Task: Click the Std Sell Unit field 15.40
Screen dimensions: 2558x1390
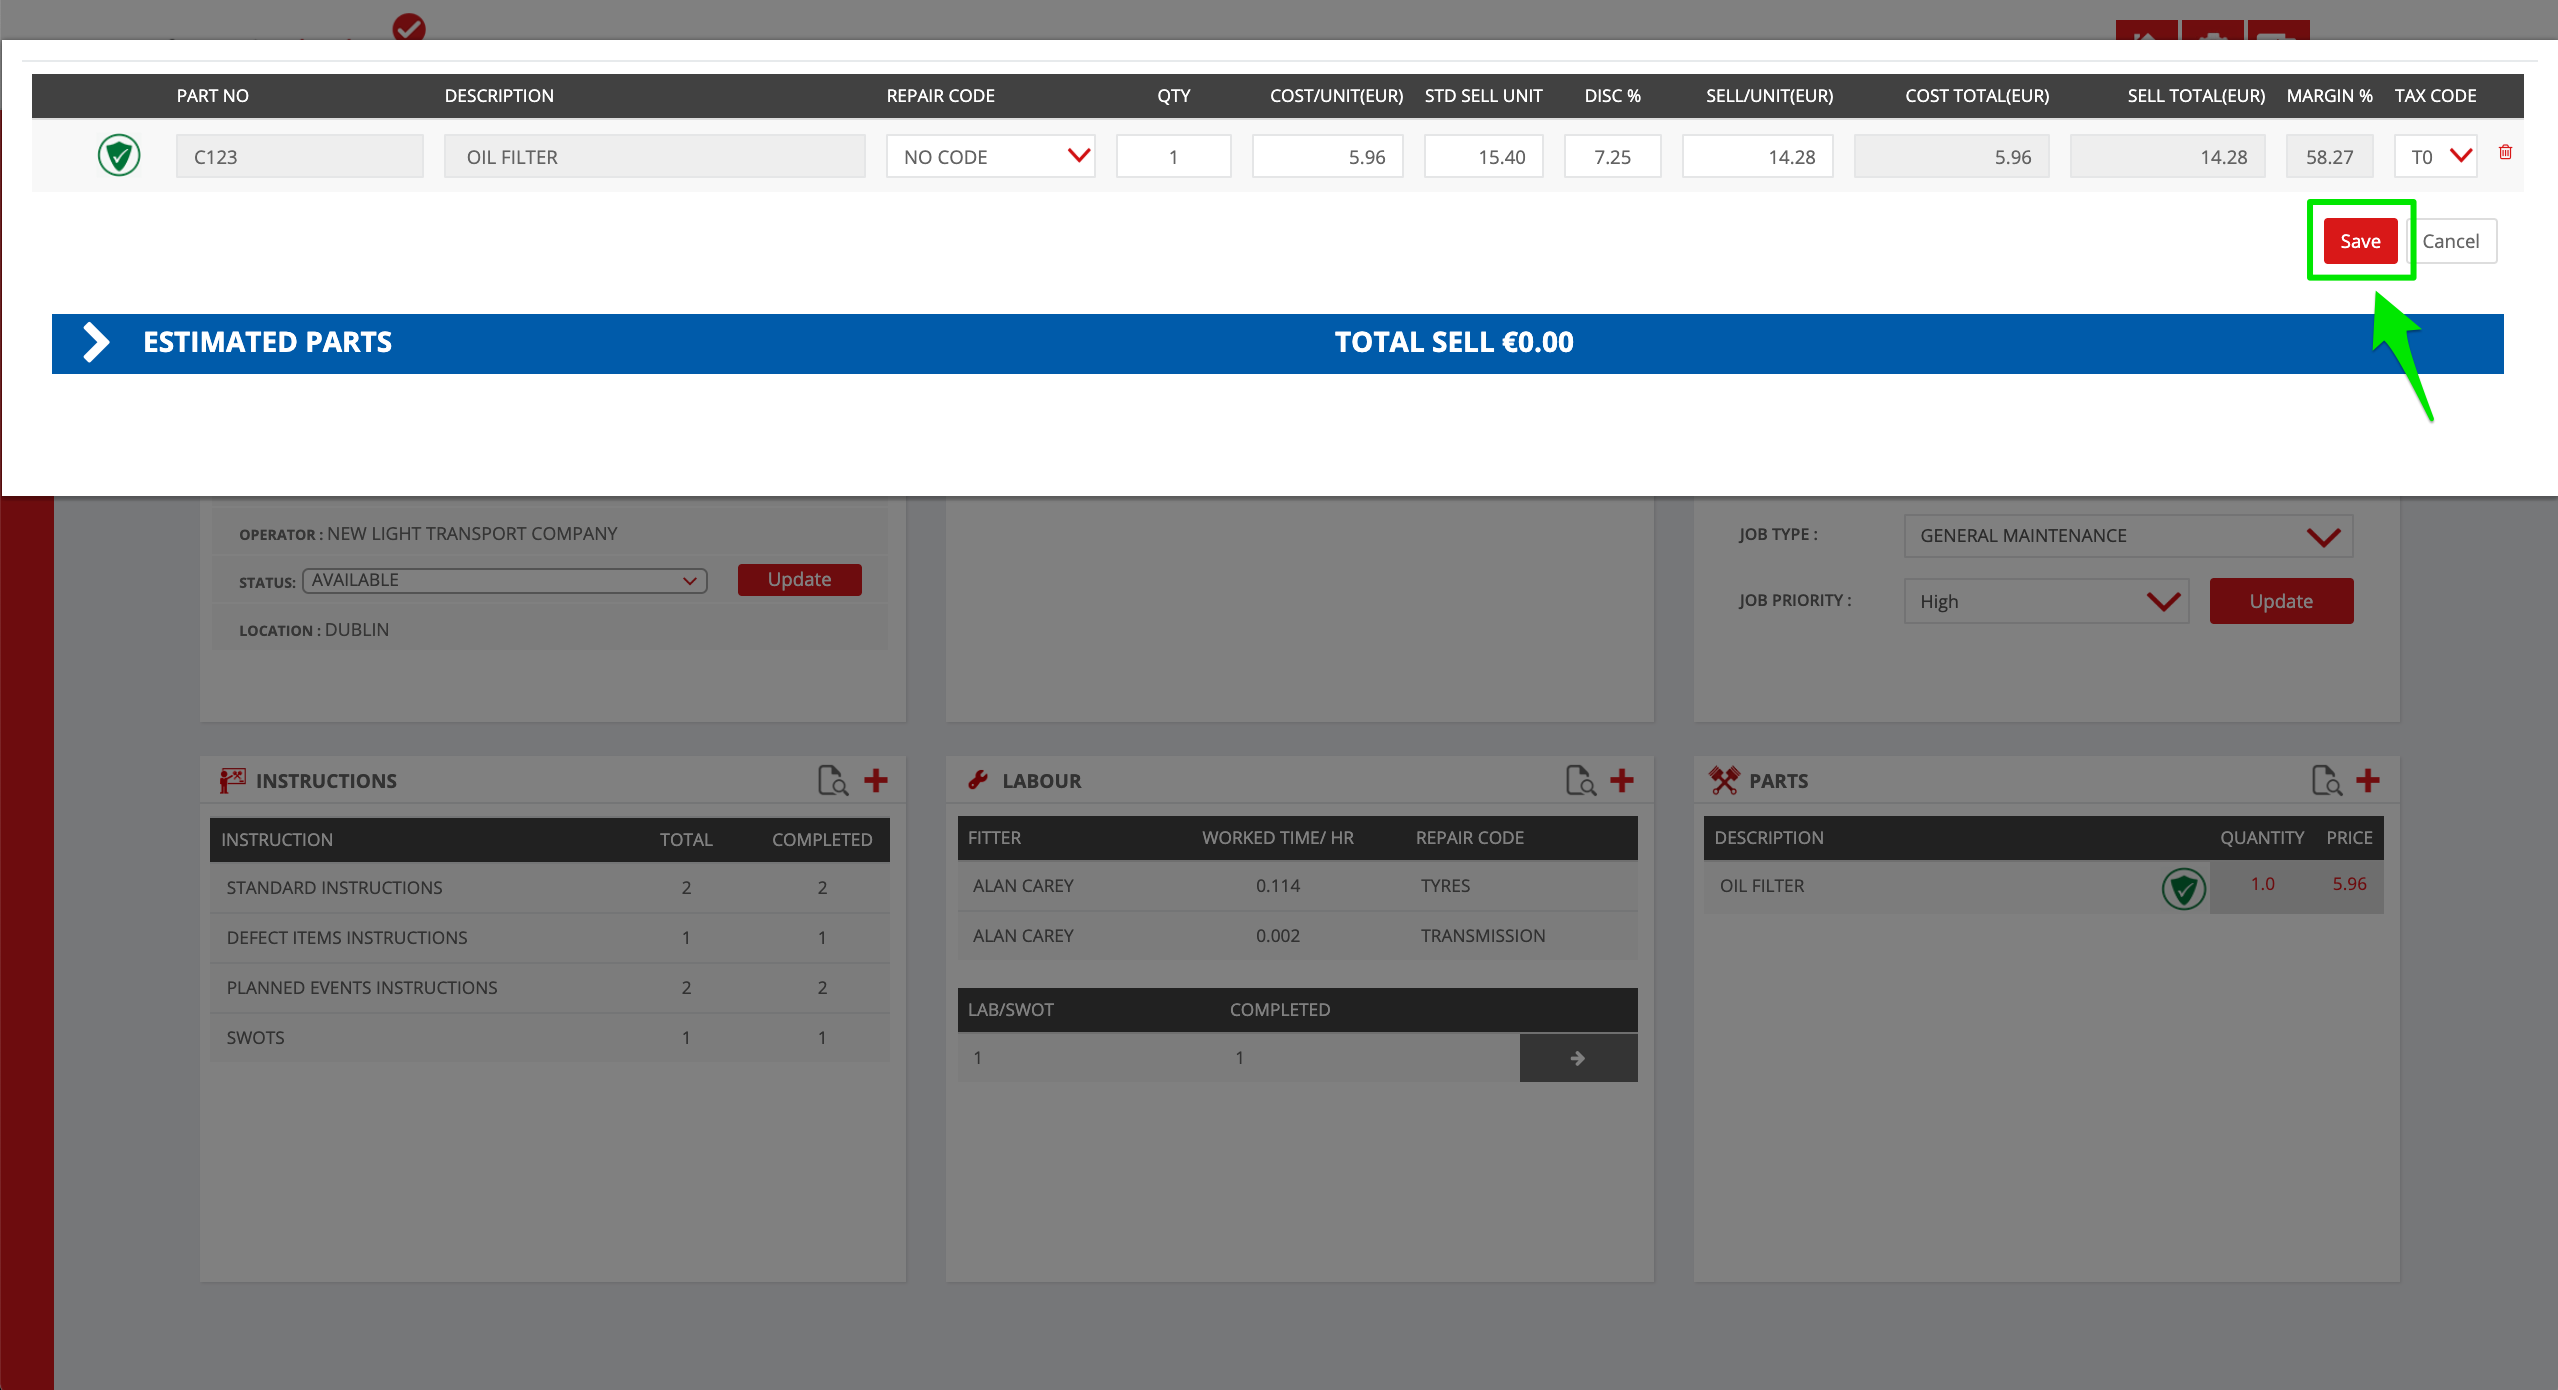Action: 1483,156
